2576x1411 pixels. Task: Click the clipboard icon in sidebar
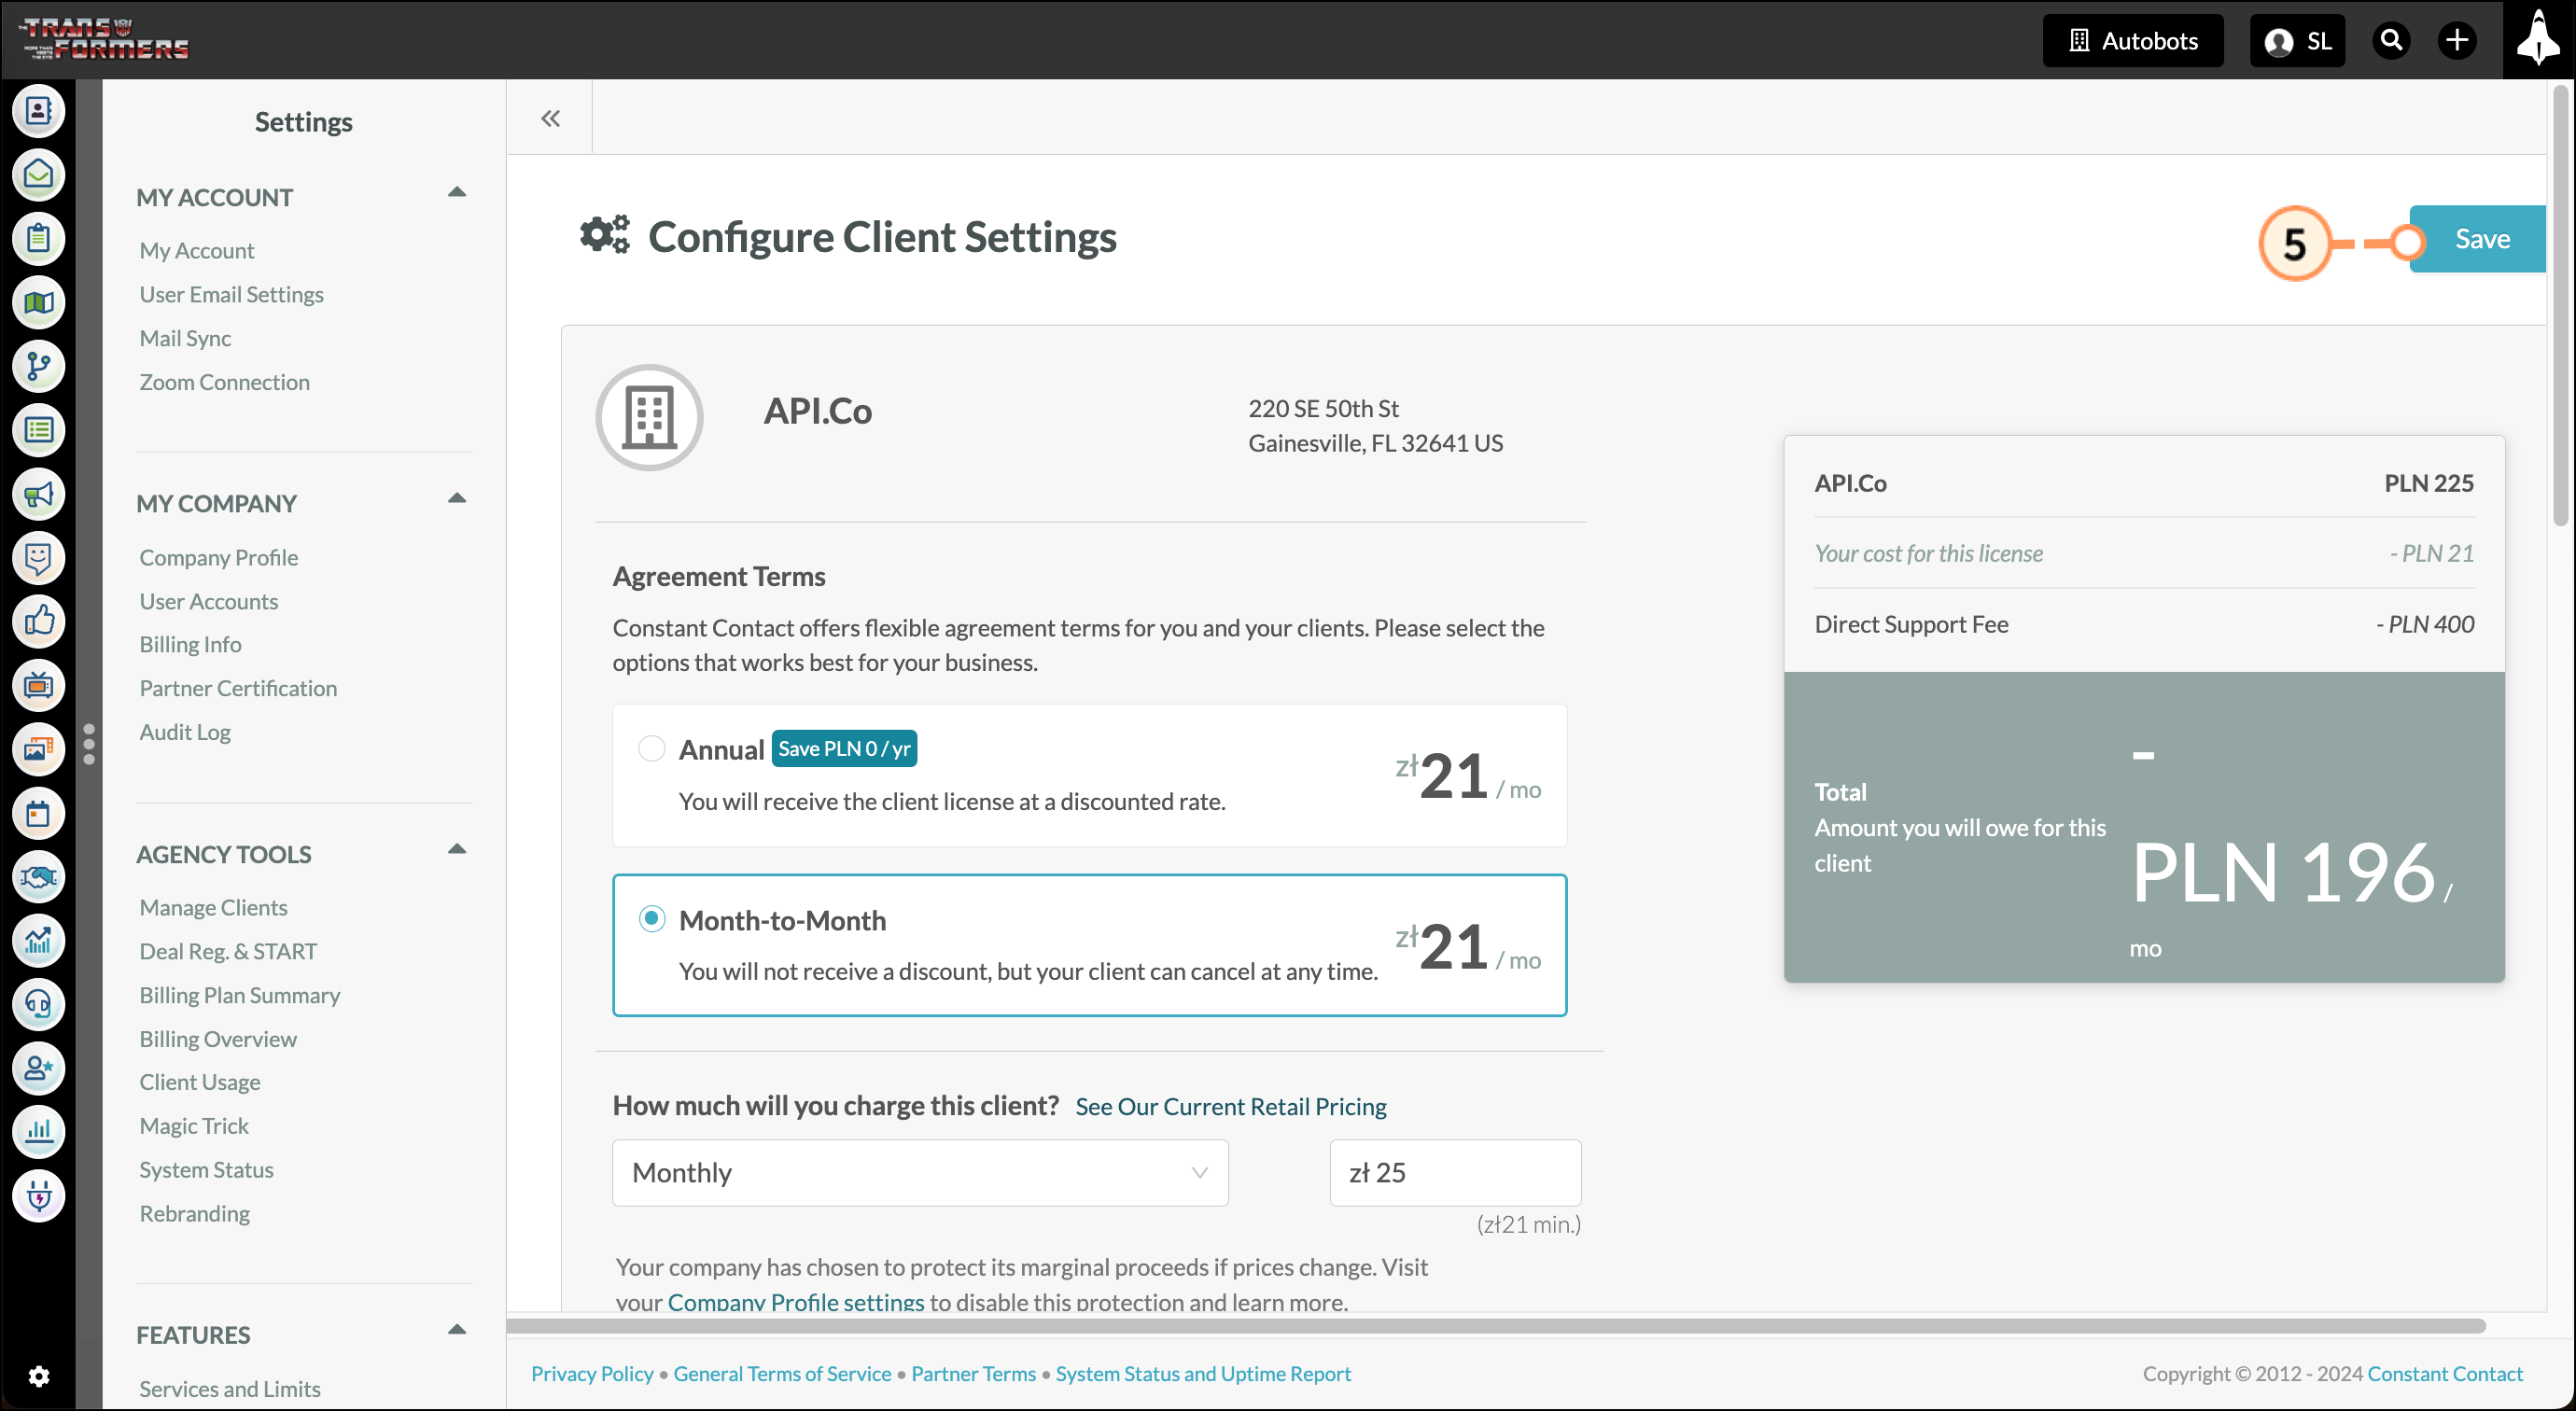(x=38, y=239)
